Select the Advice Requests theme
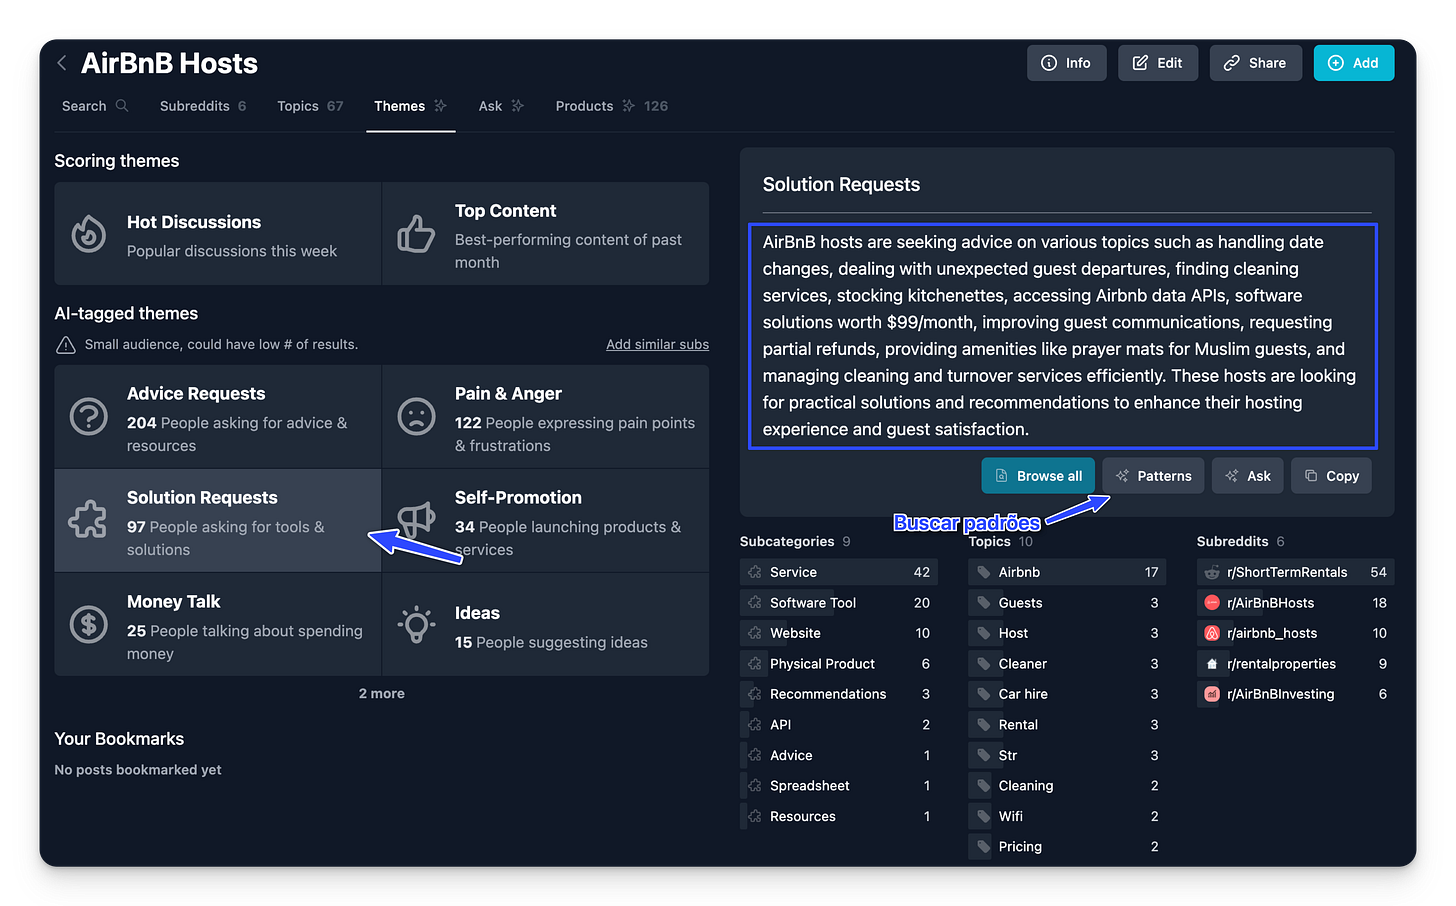 pos(218,417)
